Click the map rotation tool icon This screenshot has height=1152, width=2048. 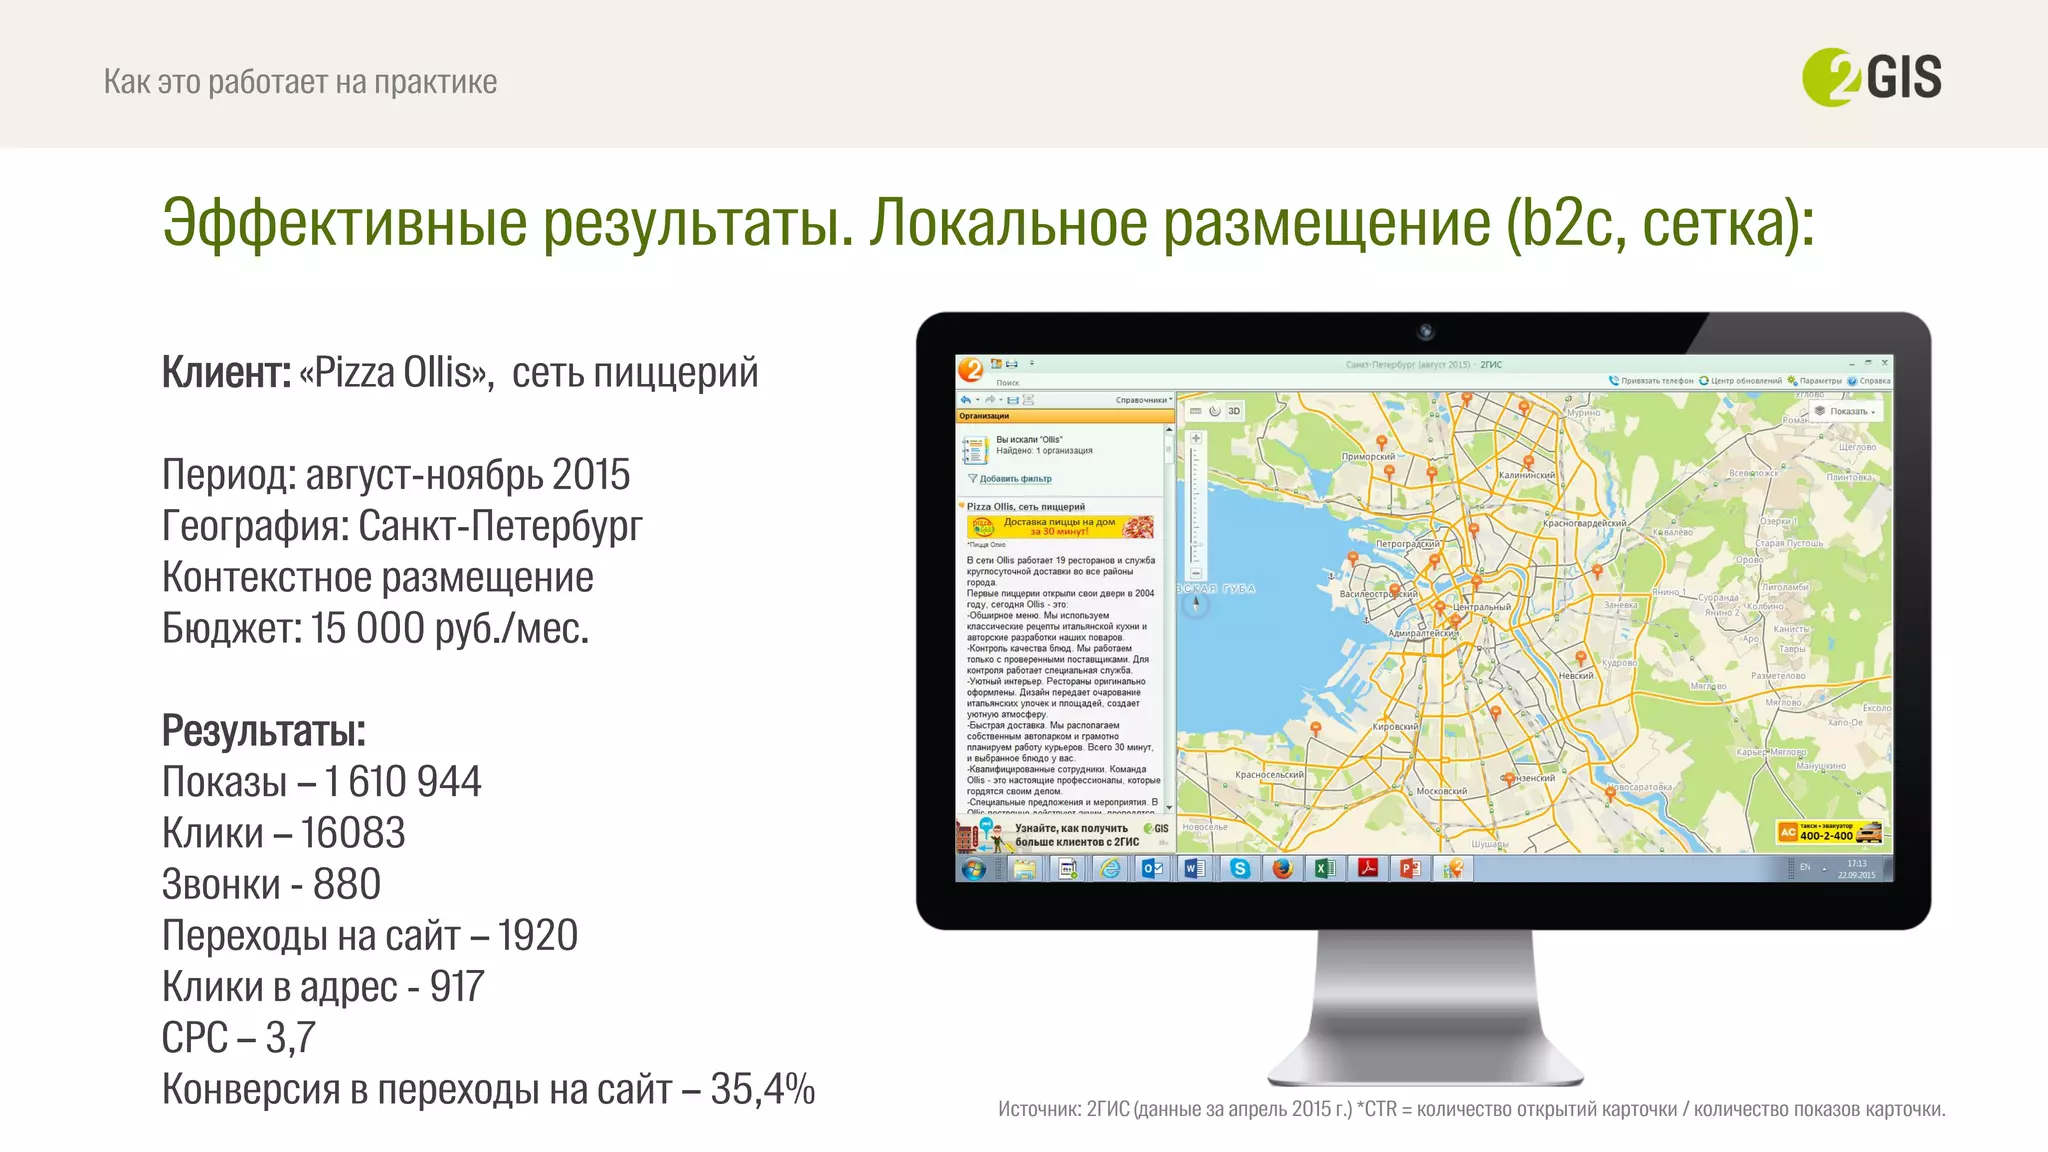[1214, 411]
